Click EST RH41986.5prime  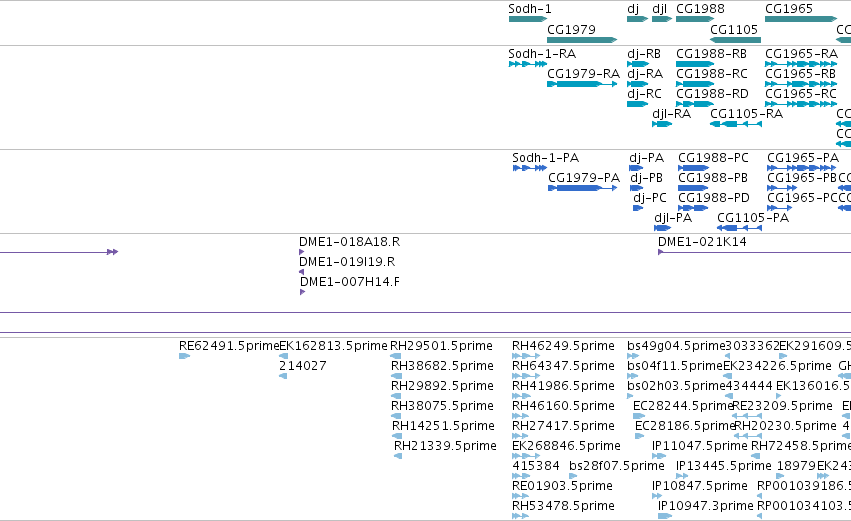(x=522, y=396)
